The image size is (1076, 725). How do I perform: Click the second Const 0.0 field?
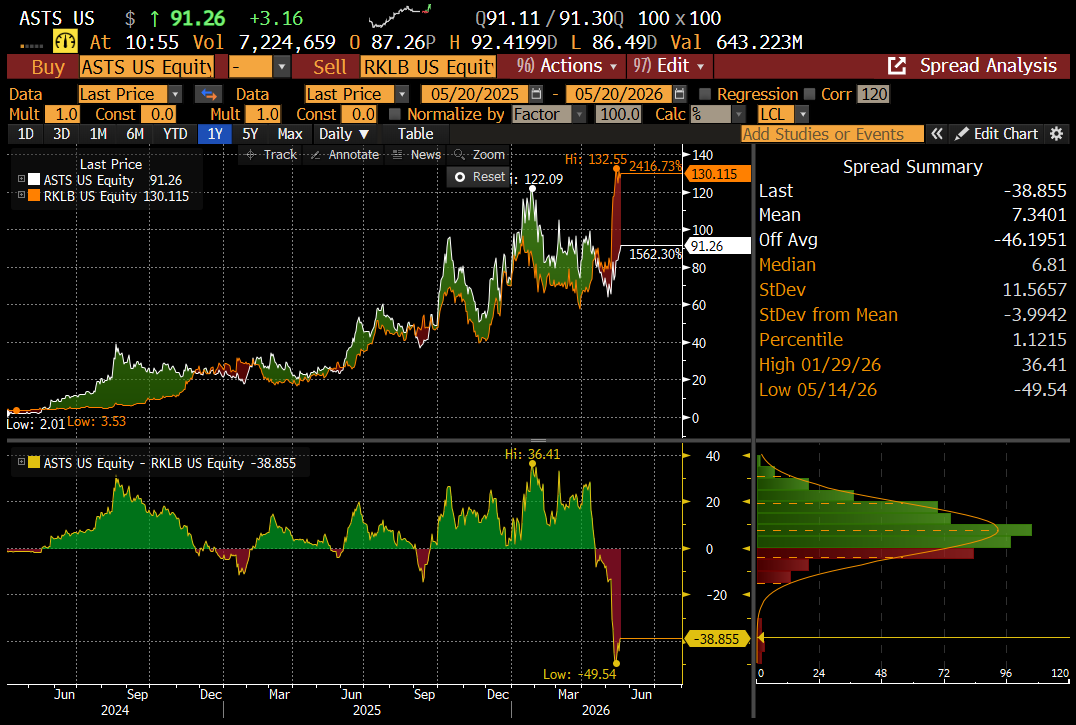pyautogui.click(x=360, y=114)
